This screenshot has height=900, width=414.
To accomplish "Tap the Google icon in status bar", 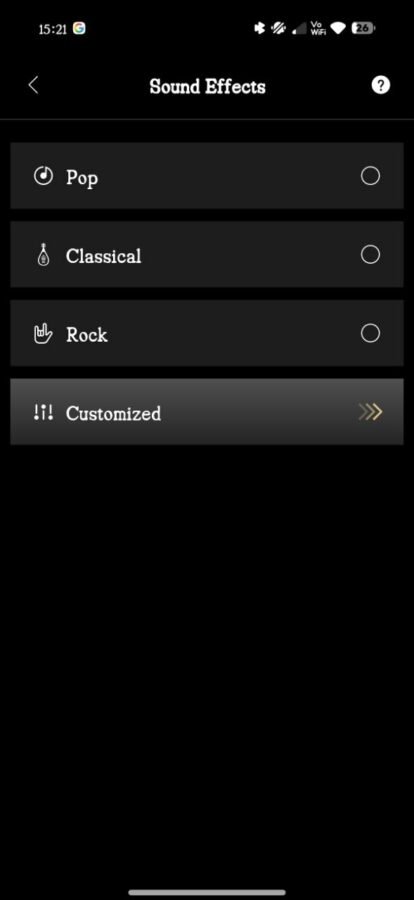I will [x=79, y=29].
